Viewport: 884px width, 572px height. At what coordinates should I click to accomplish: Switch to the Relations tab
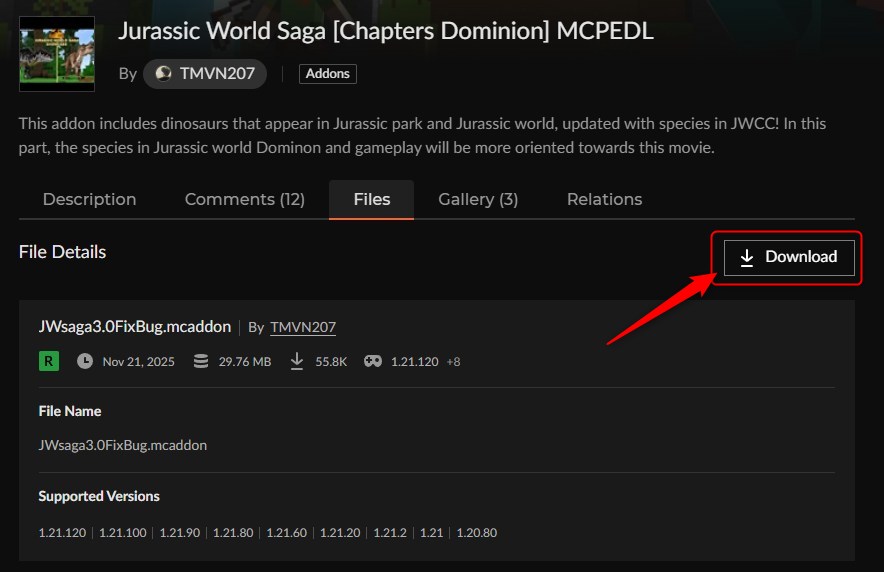click(x=604, y=199)
